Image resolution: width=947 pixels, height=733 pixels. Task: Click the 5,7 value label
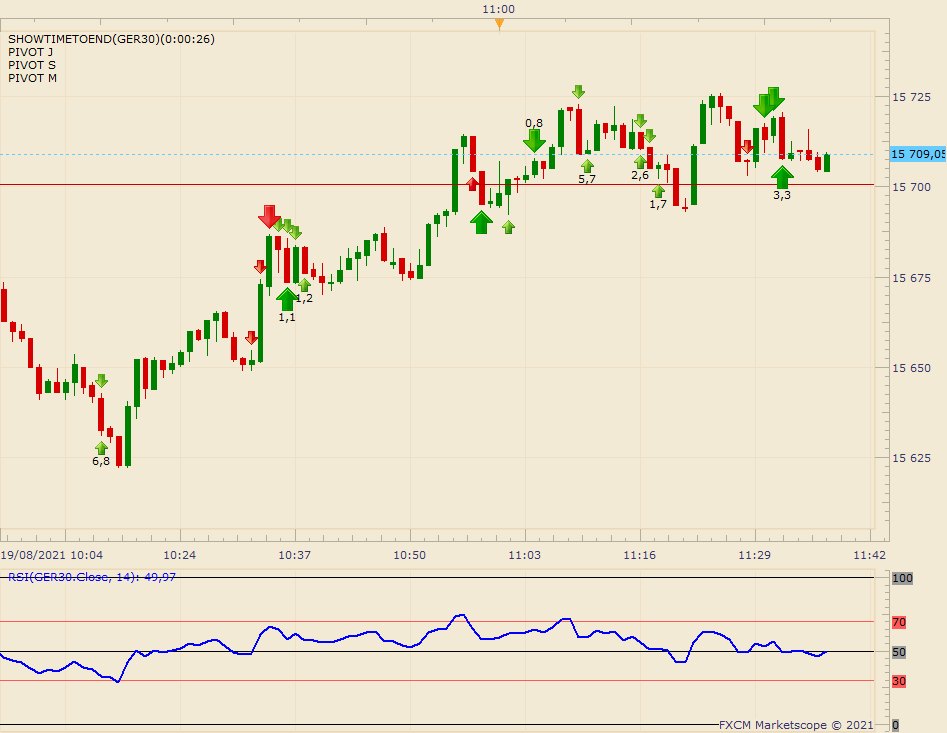587,179
